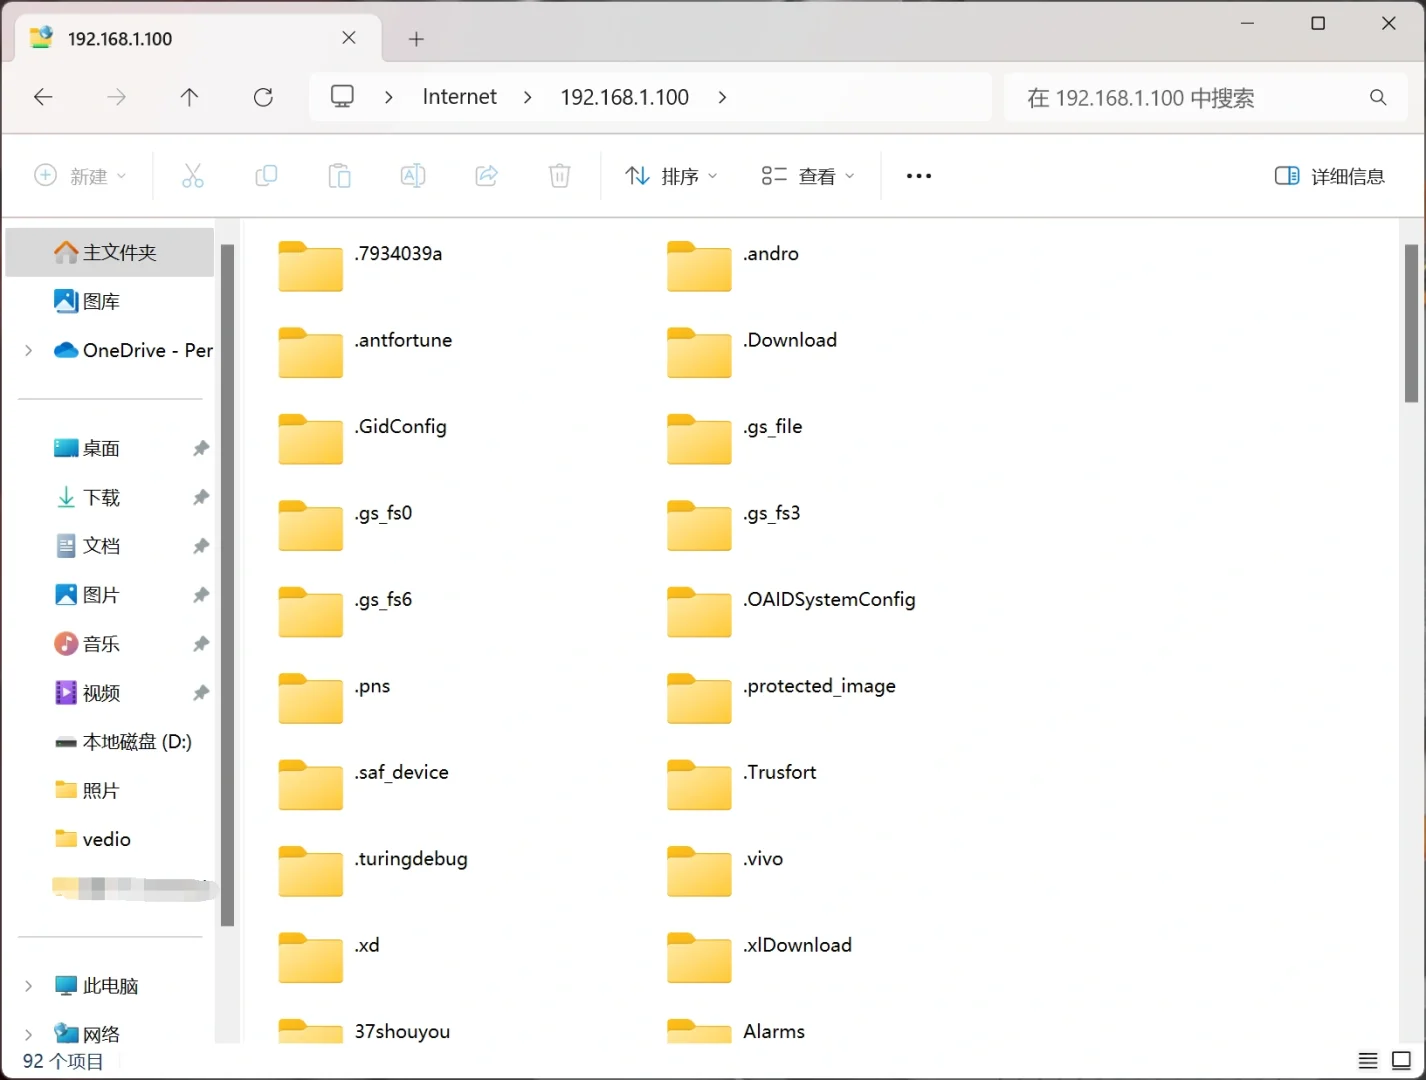Open 主文件夹 in the sidebar
The height and width of the screenshot is (1080, 1426).
point(110,252)
